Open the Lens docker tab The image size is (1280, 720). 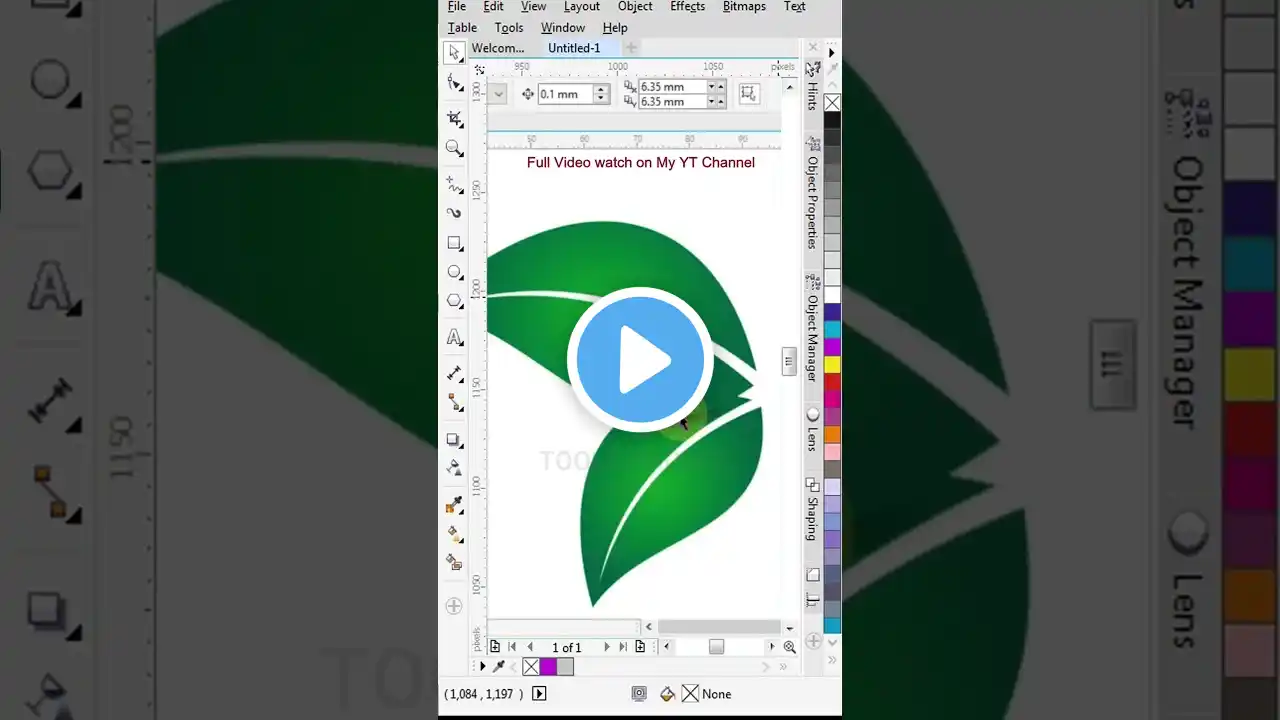click(812, 428)
